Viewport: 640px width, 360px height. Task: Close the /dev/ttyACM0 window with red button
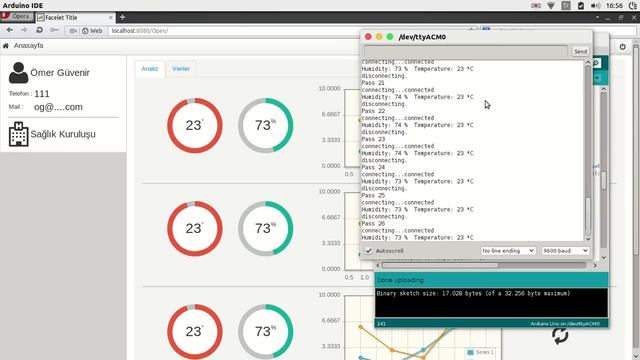tap(368, 37)
